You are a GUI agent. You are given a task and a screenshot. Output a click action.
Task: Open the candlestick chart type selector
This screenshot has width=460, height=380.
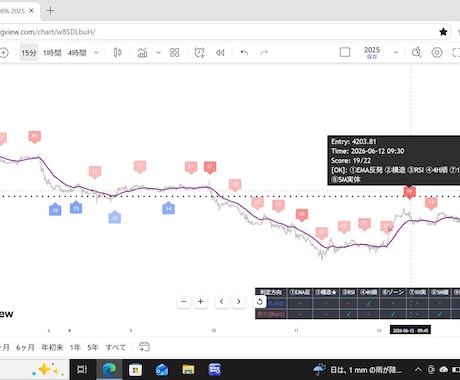click(117, 52)
